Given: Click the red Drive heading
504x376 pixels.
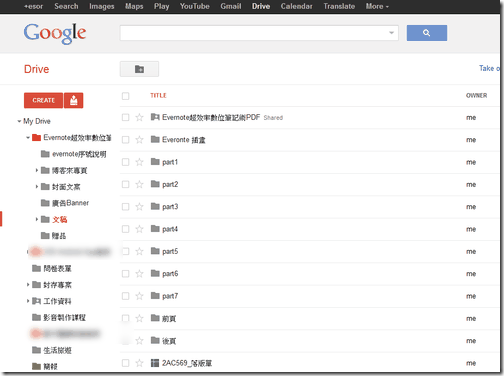Looking at the screenshot, I should pyautogui.click(x=36, y=69).
